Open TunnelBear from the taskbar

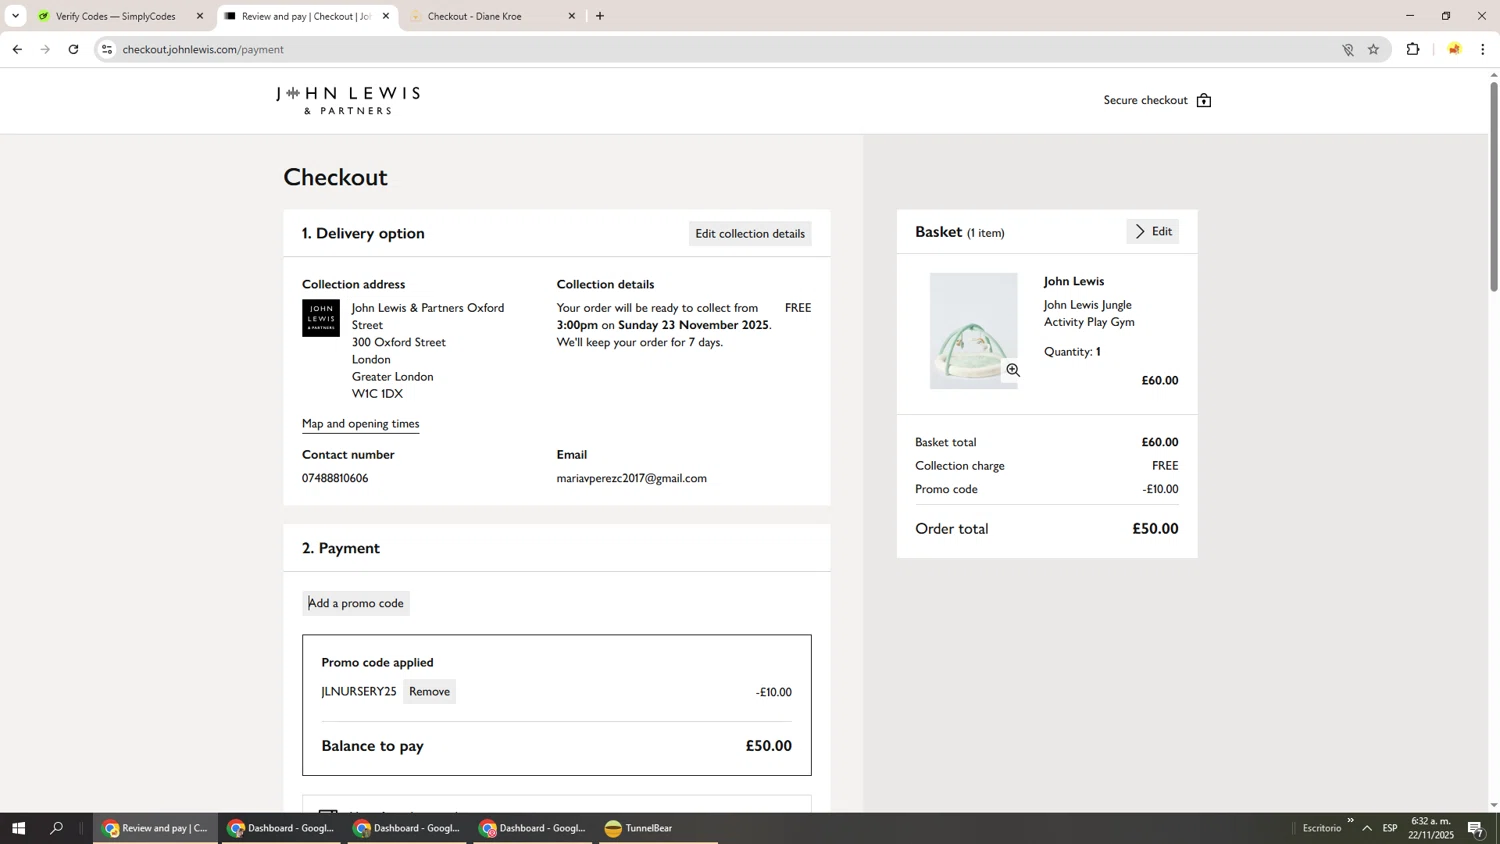point(639,828)
